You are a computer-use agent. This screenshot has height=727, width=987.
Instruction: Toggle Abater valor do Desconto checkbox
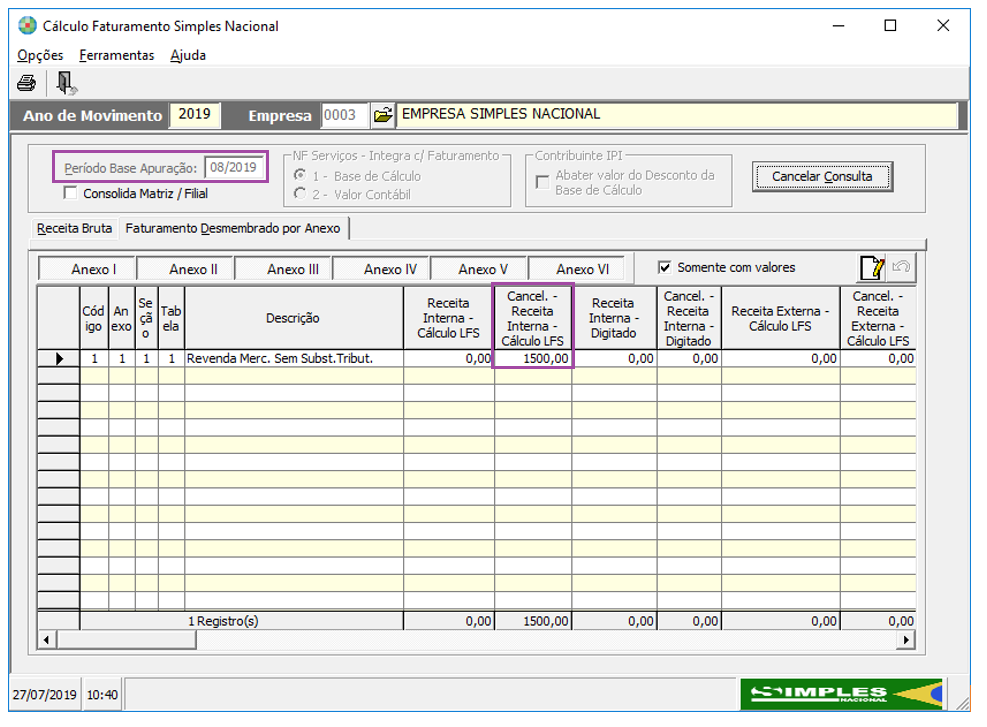point(542,182)
